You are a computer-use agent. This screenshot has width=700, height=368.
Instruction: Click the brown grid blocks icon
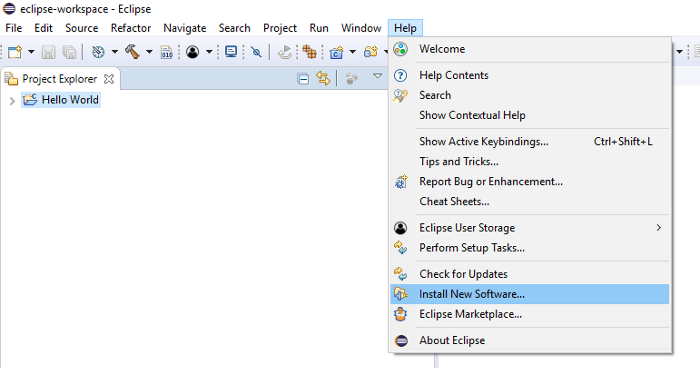[x=309, y=52]
